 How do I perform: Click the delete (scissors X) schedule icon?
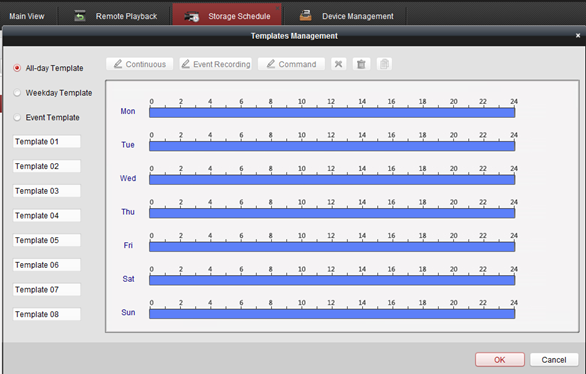click(x=339, y=64)
